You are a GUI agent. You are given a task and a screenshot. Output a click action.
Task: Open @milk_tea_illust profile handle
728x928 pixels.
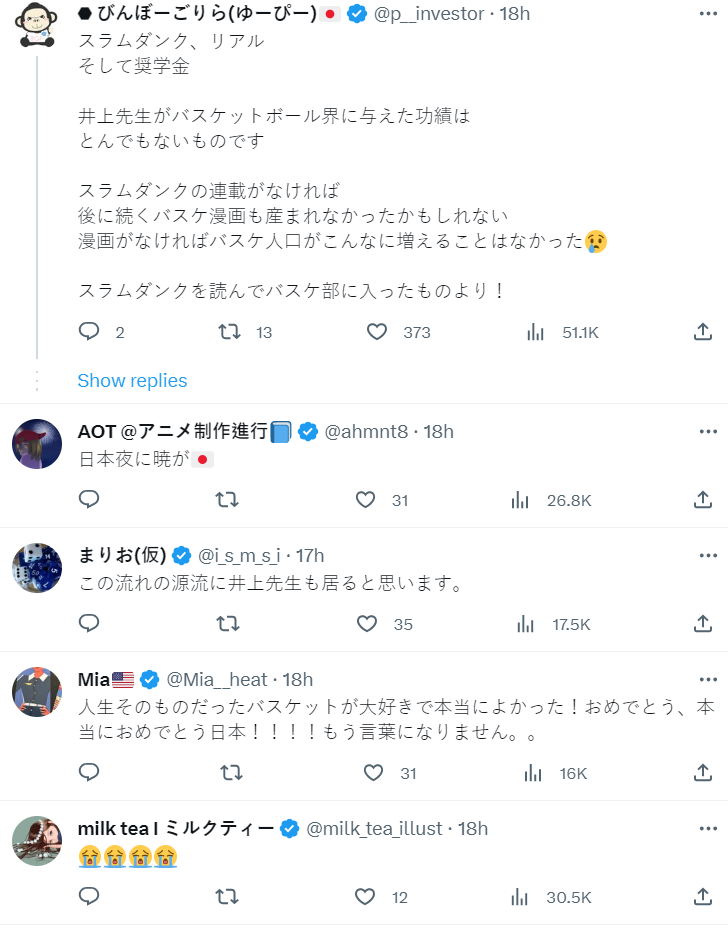[376, 828]
